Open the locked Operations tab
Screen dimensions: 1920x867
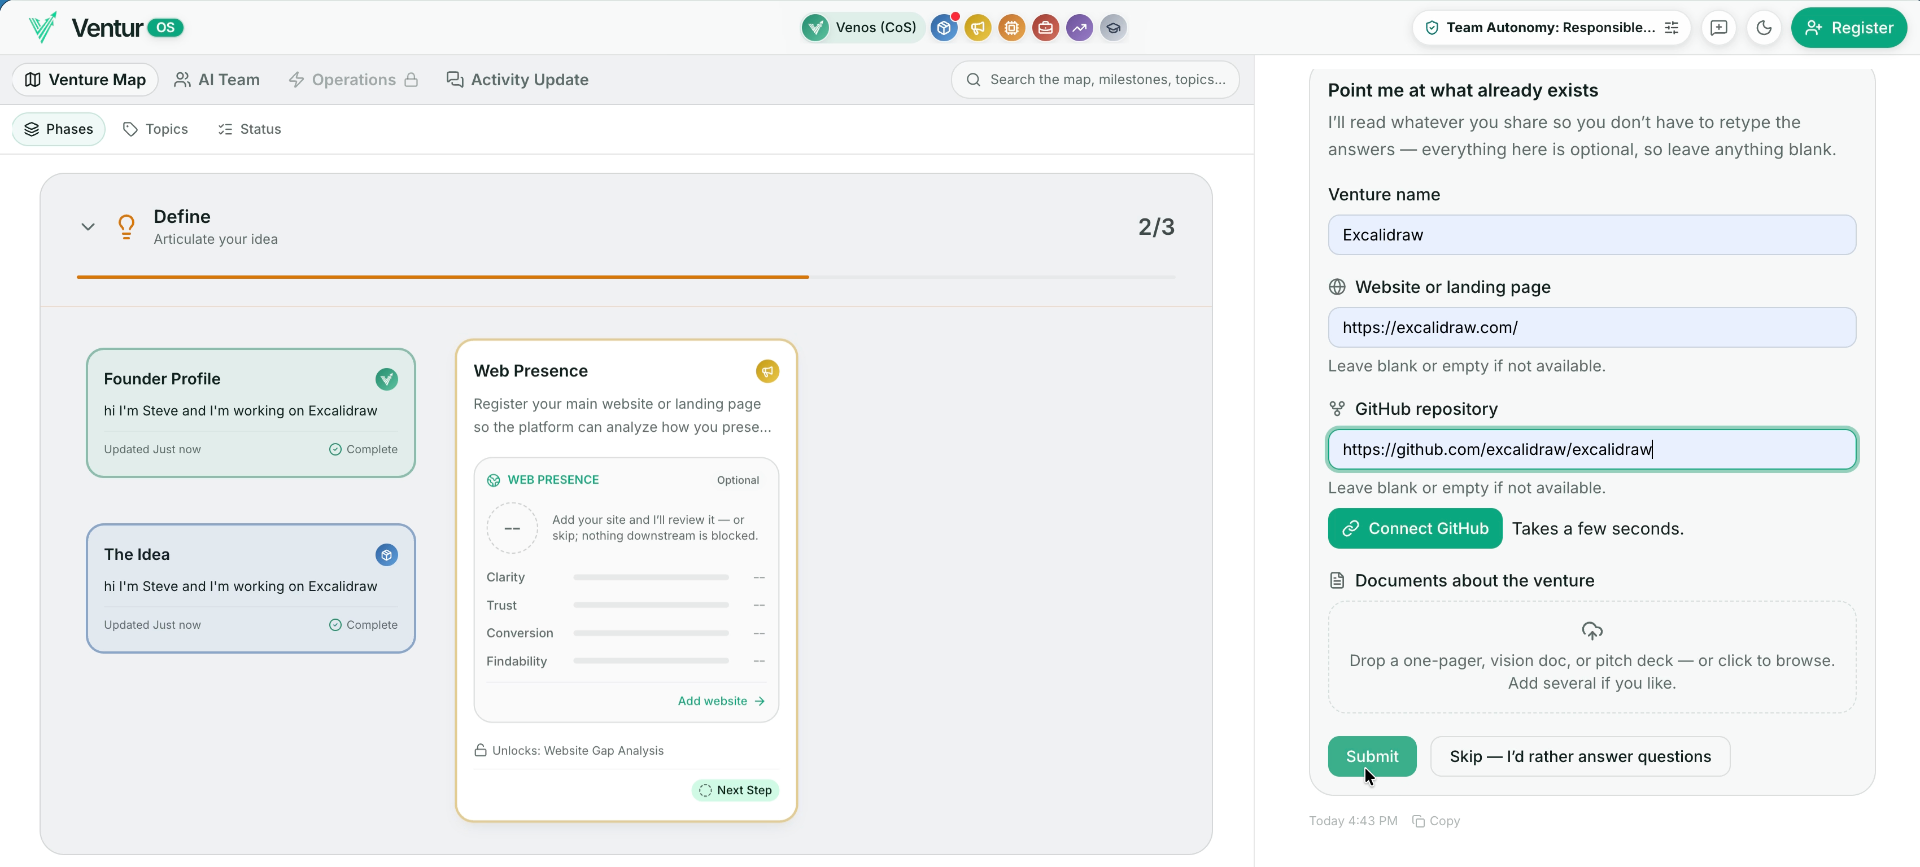point(353,80)
